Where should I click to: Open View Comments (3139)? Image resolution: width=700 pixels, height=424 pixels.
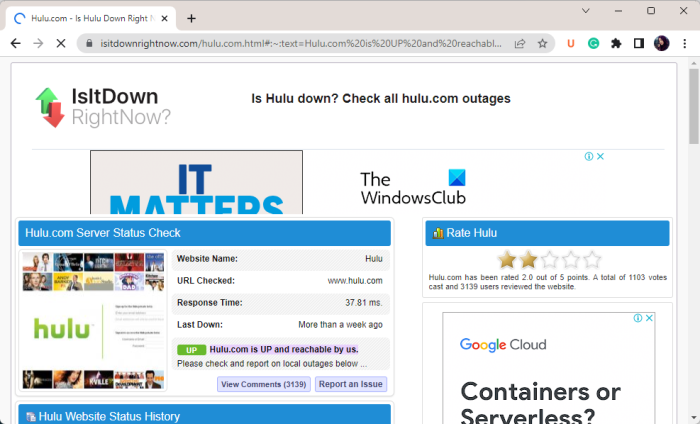263,384
